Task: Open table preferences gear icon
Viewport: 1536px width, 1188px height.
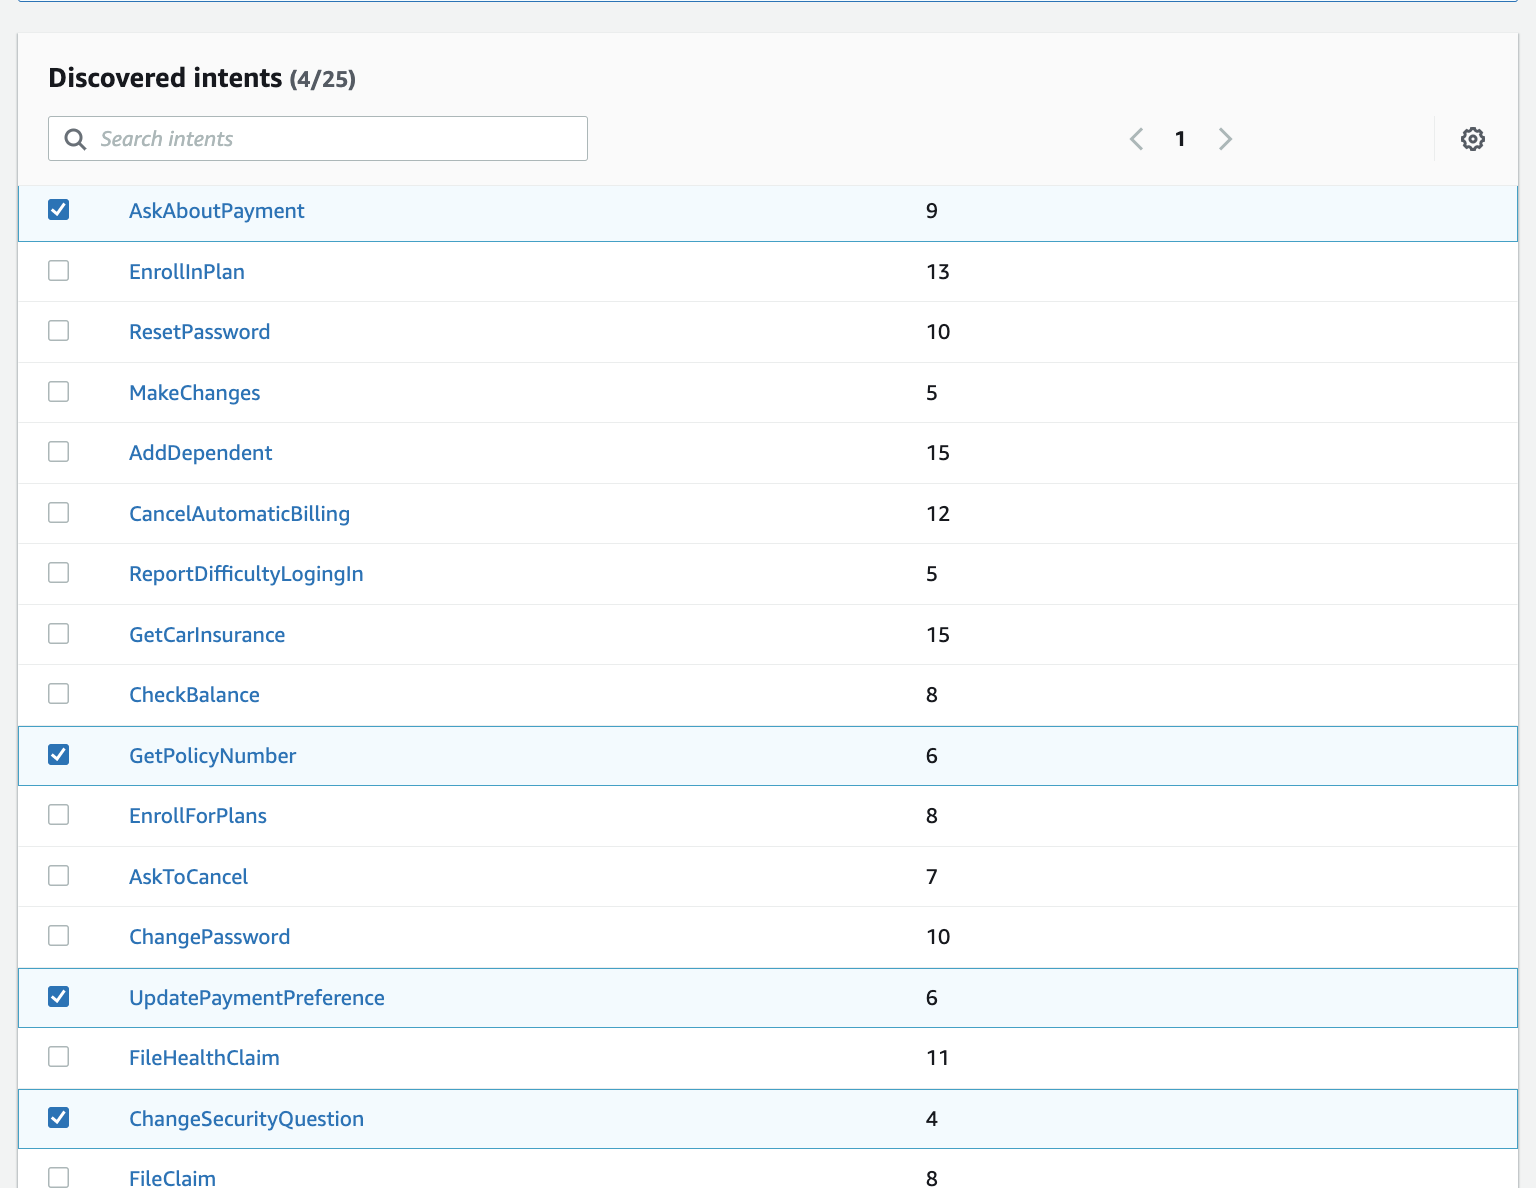Action: pyautogui.click(x=1472, y=139)
